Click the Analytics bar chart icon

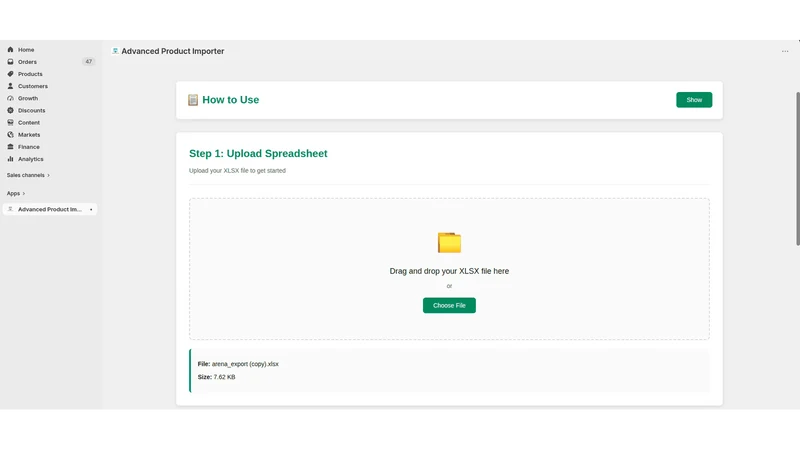(x=10, y=159)
